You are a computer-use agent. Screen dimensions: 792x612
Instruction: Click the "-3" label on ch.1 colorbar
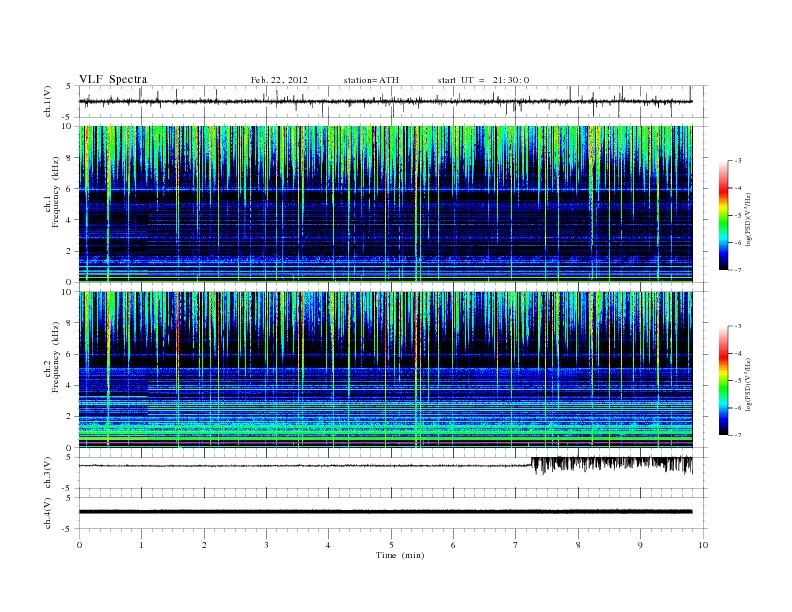point(737,161)
